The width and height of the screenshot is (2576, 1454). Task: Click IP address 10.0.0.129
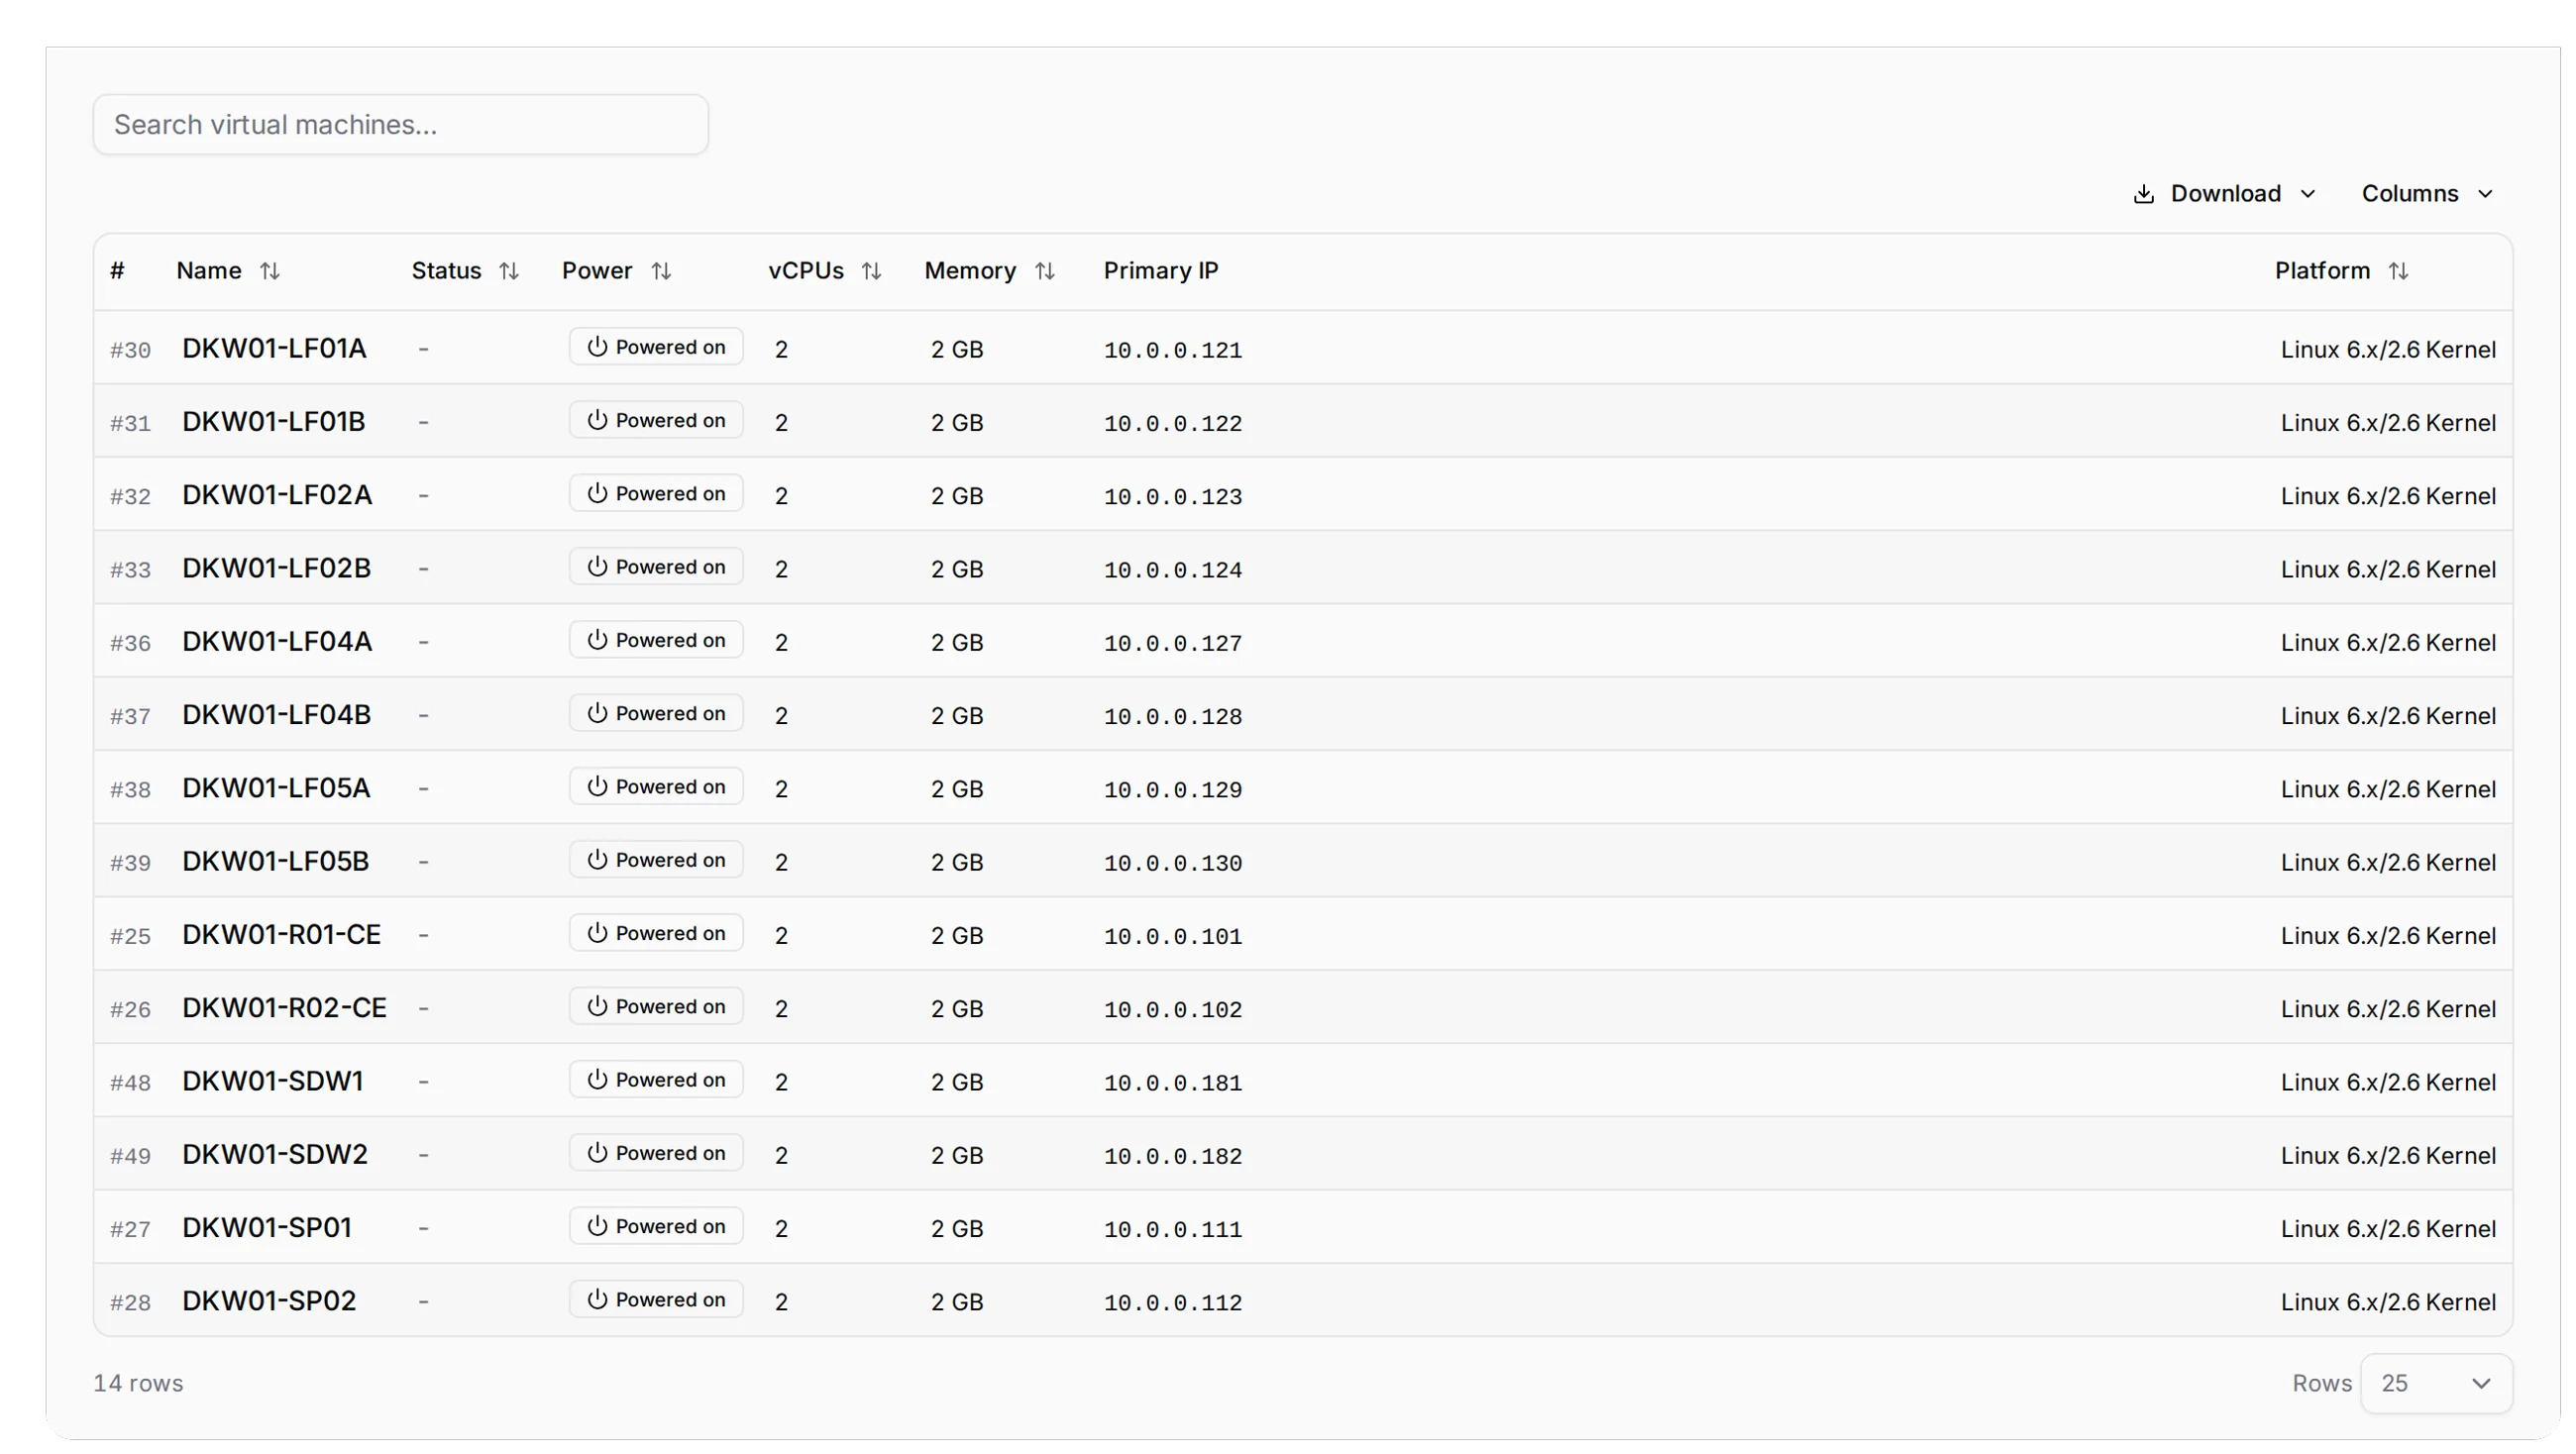point(1173,789)
